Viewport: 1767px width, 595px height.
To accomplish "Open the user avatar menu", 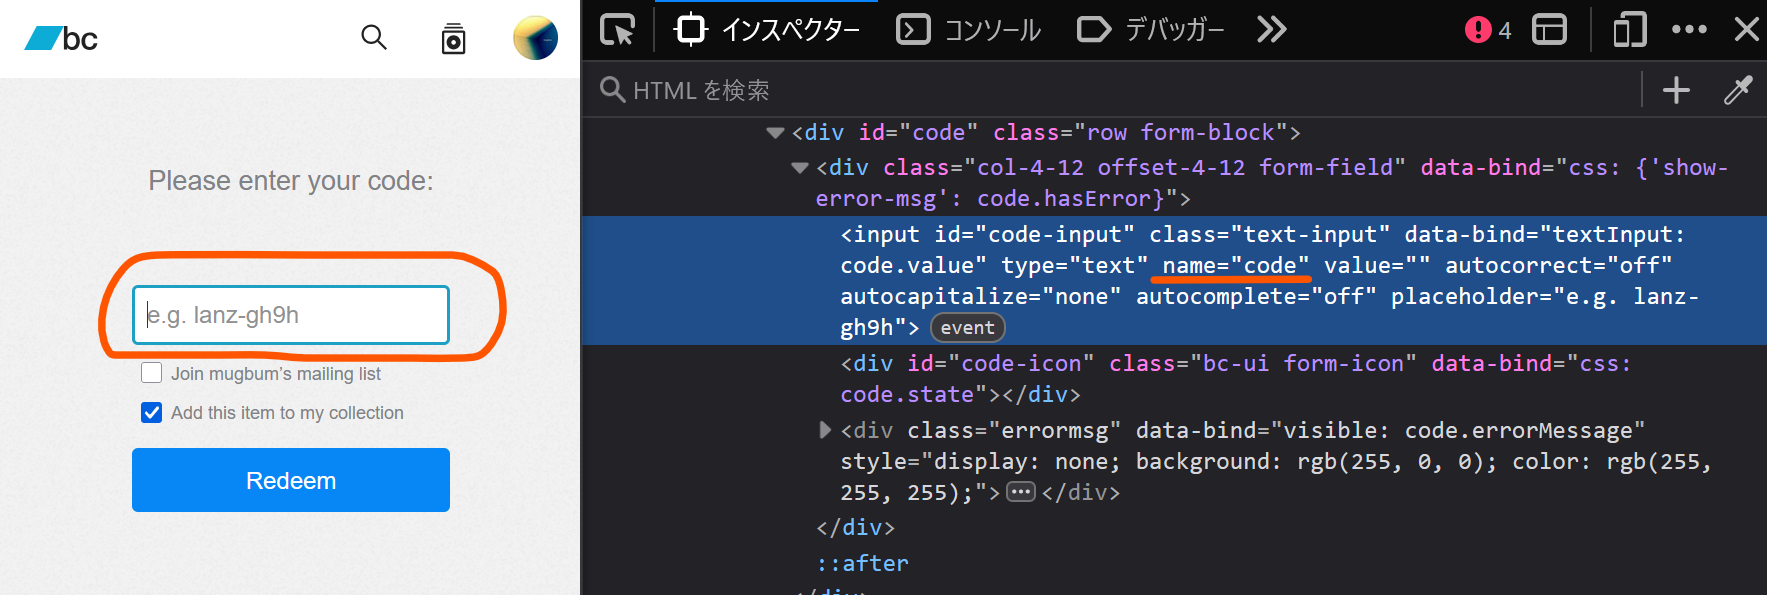I will tap(535, 38).
